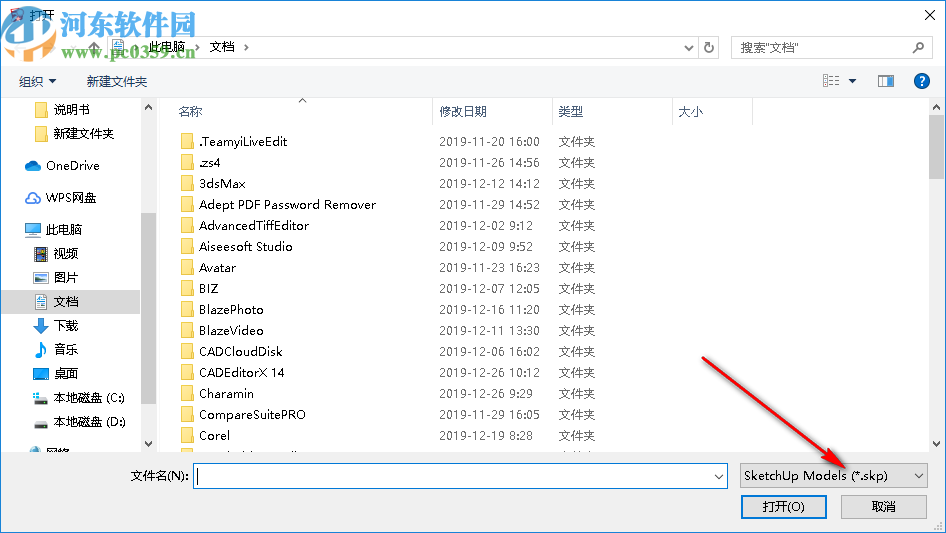Open the help question mark icon
Image resolution: width=946 pixels, height=533 pixels.
(921, 81)
